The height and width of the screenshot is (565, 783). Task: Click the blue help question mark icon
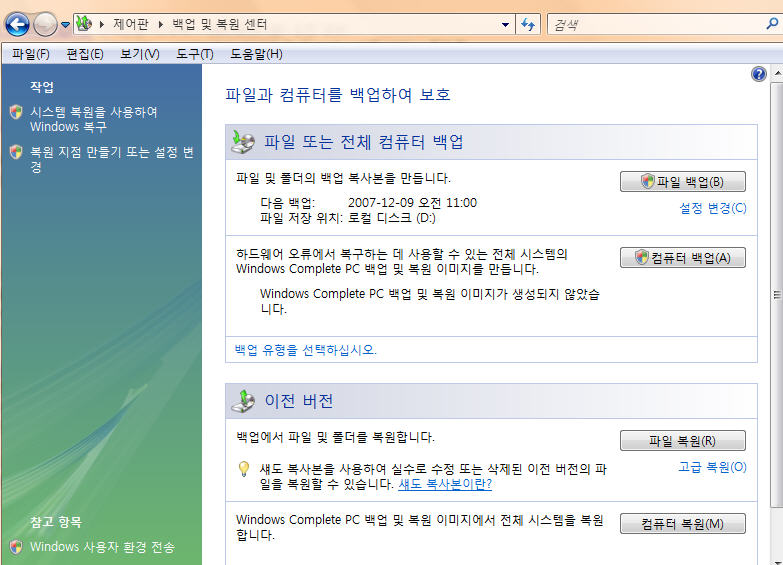759,74
